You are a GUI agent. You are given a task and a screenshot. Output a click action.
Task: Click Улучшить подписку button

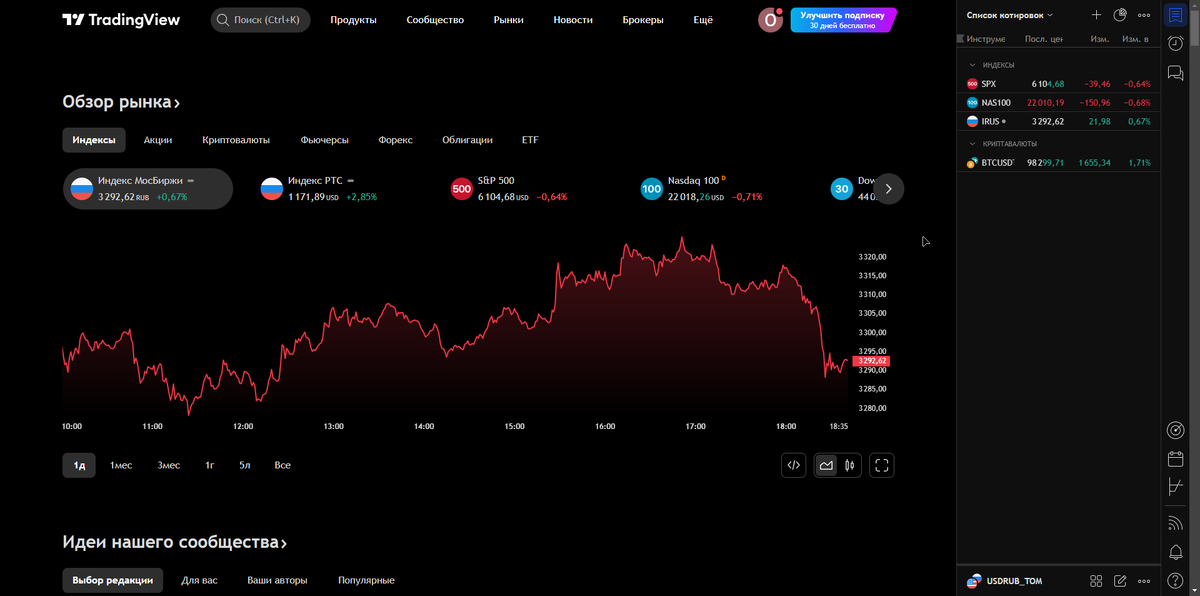(843, 20)
